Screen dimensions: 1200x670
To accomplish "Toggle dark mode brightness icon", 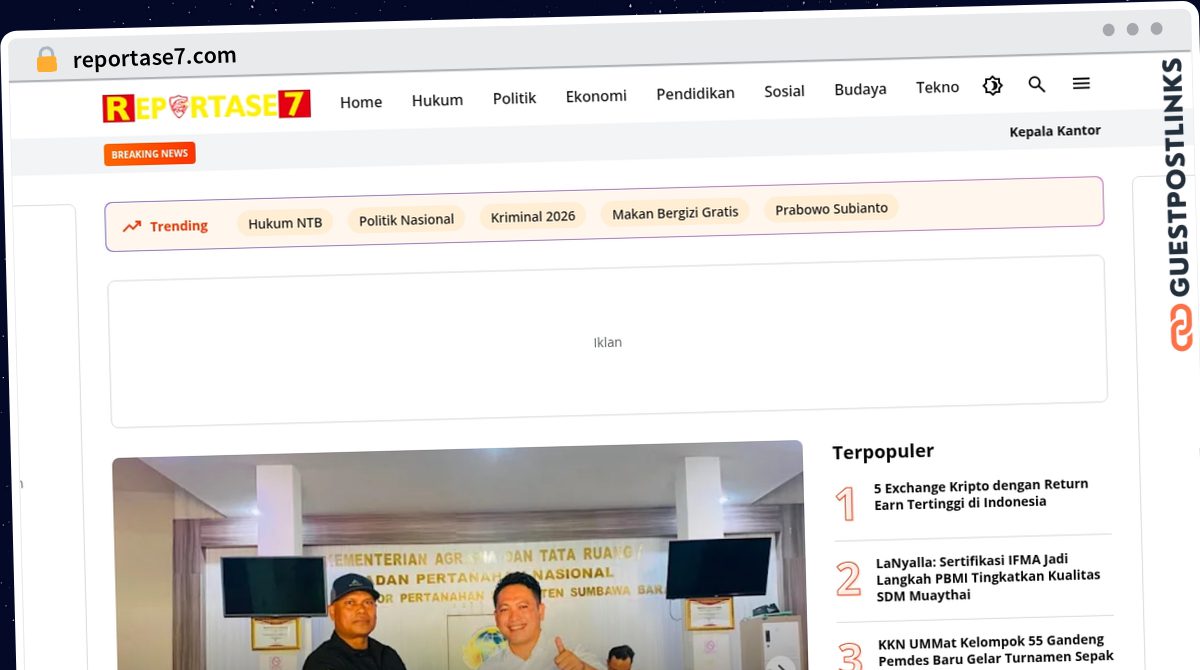I will [992, 86].
